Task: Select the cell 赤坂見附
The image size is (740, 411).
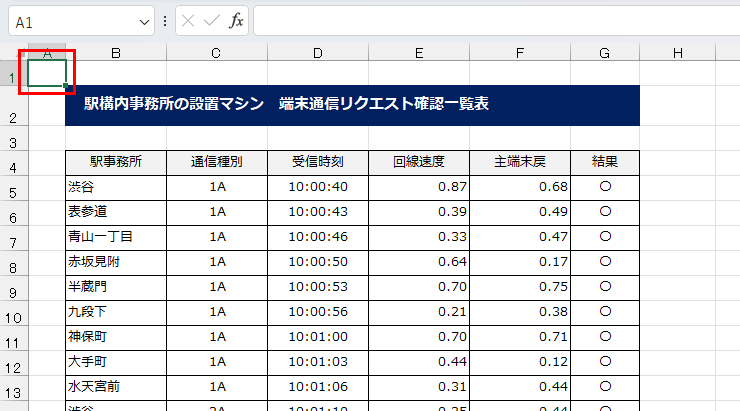Action: coord(116,262)
